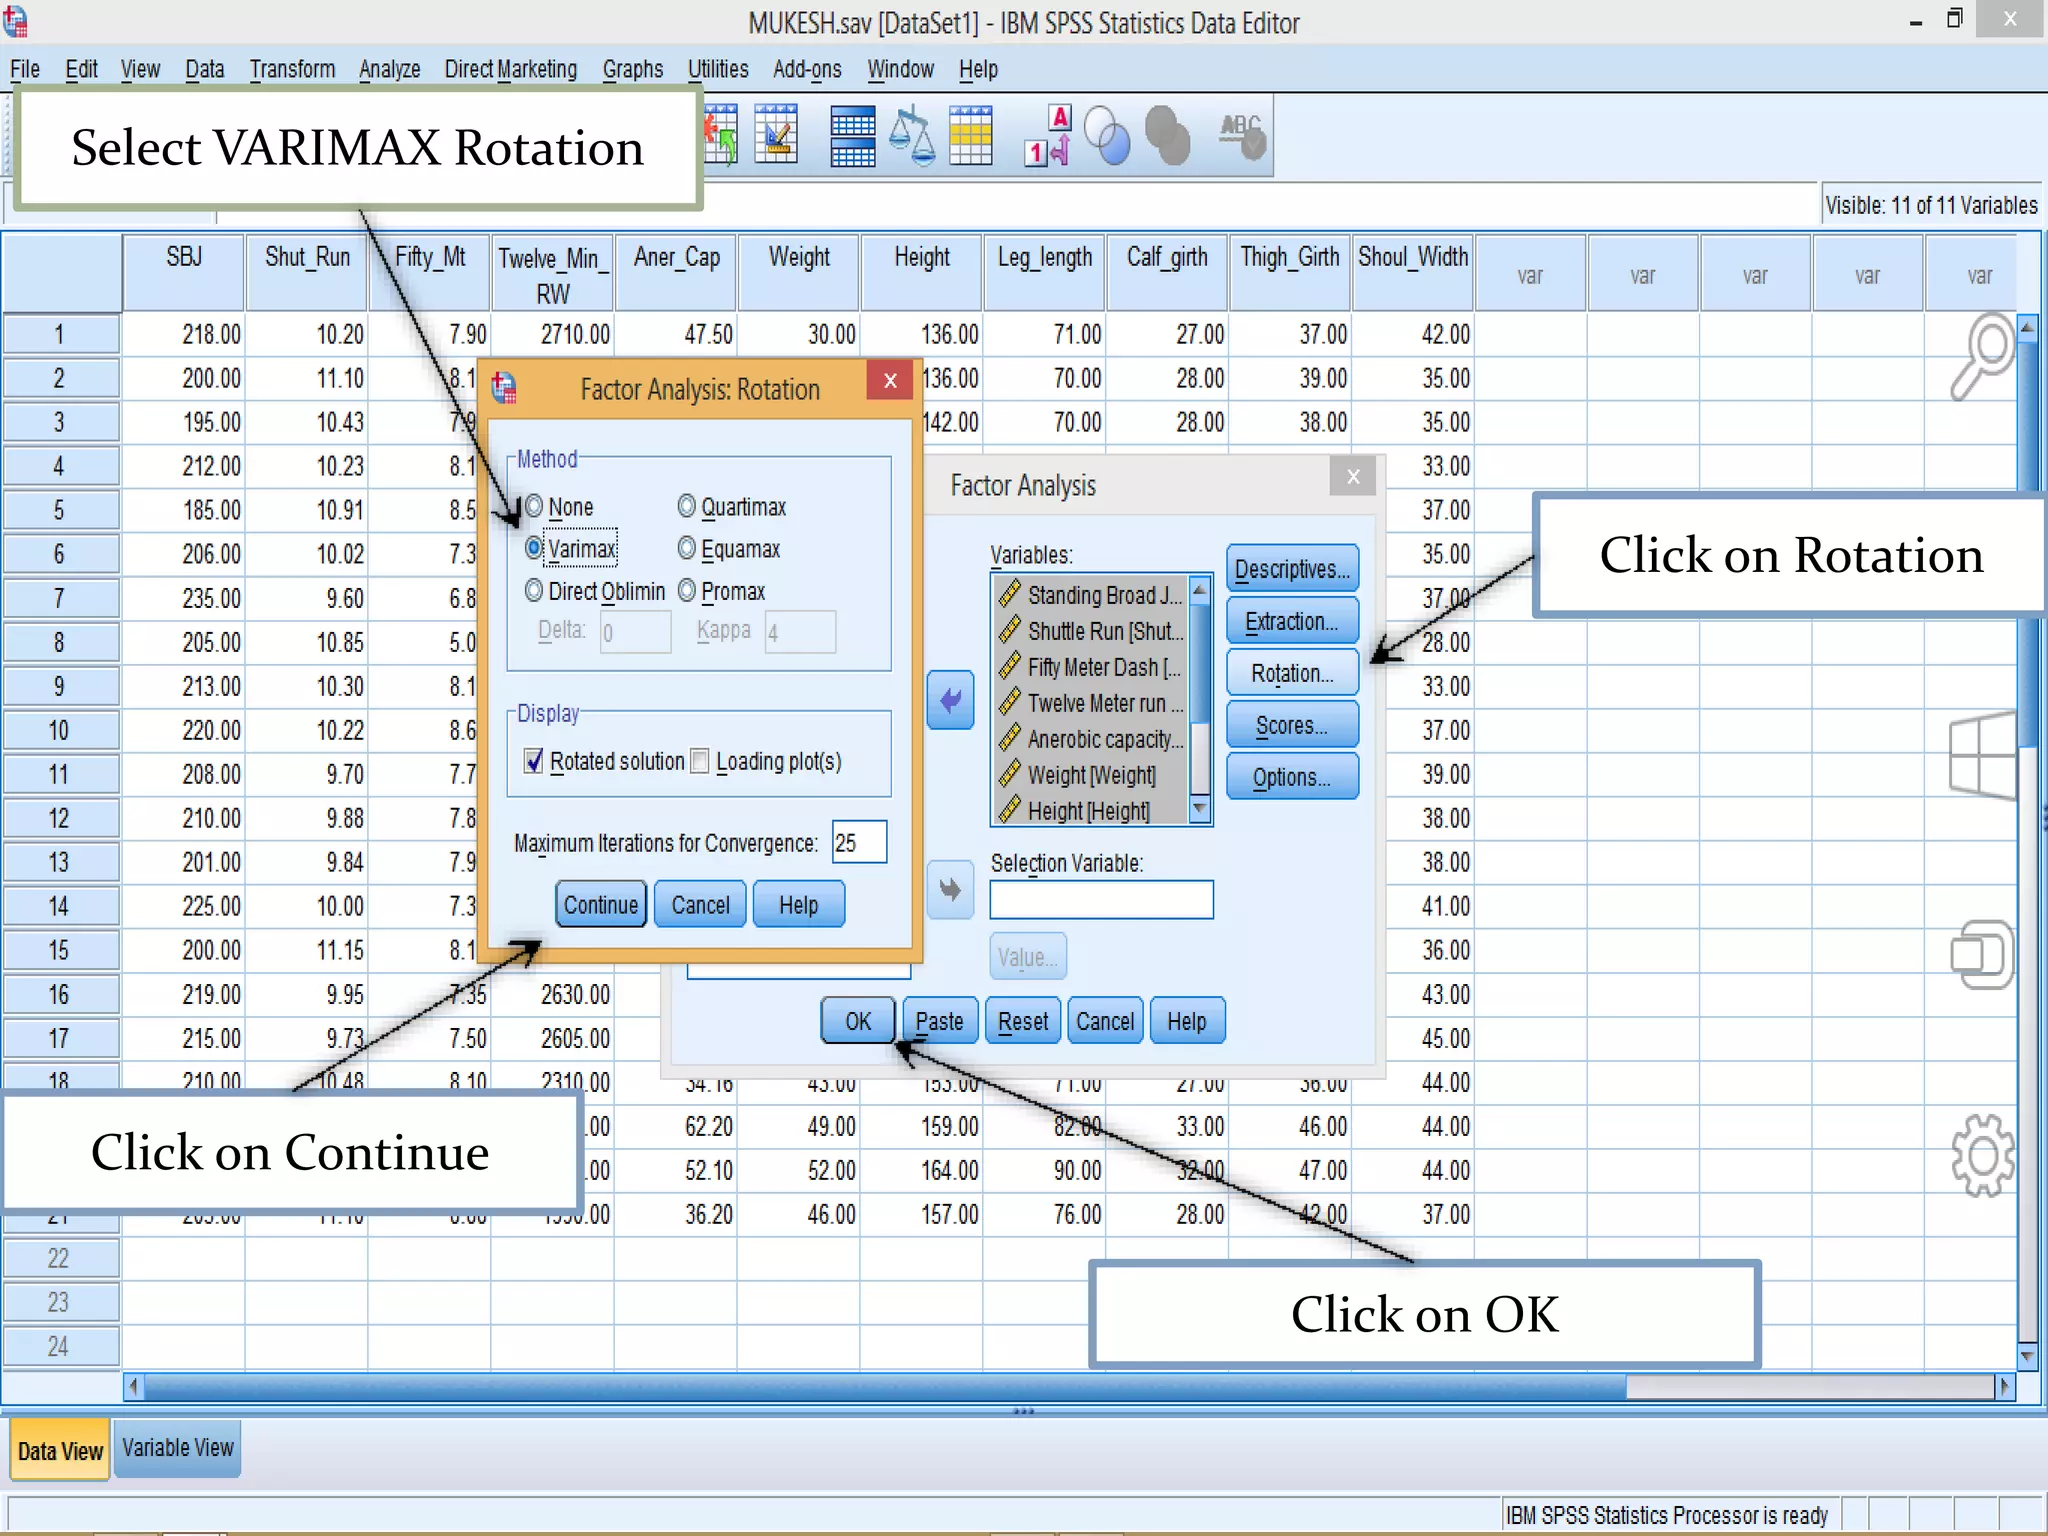
Task: Open the Options... sub-dialog
Action: (x=1292, y=777)
